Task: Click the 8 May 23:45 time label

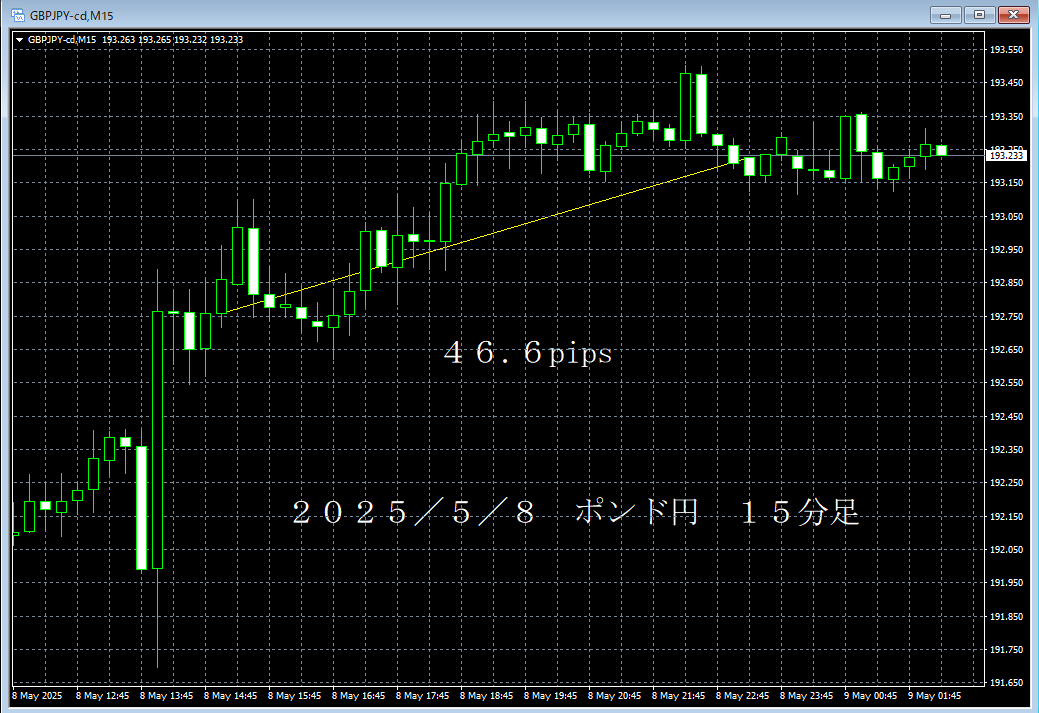Action: [x=806, y=696]
